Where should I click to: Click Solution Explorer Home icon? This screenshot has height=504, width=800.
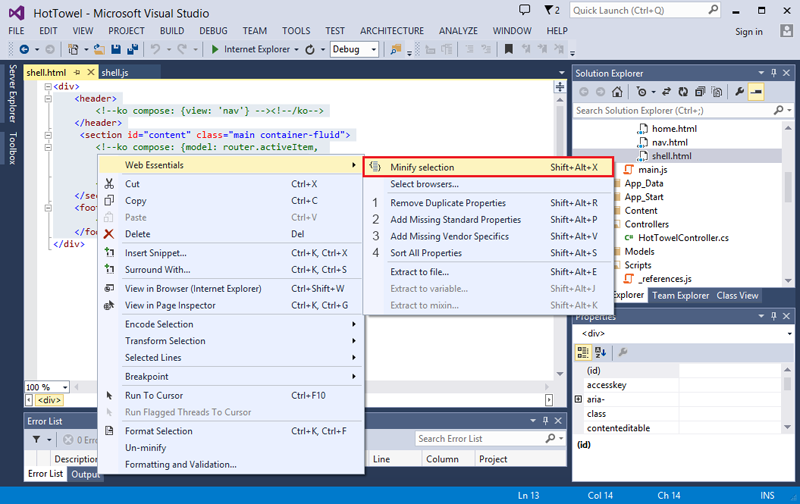617,92
